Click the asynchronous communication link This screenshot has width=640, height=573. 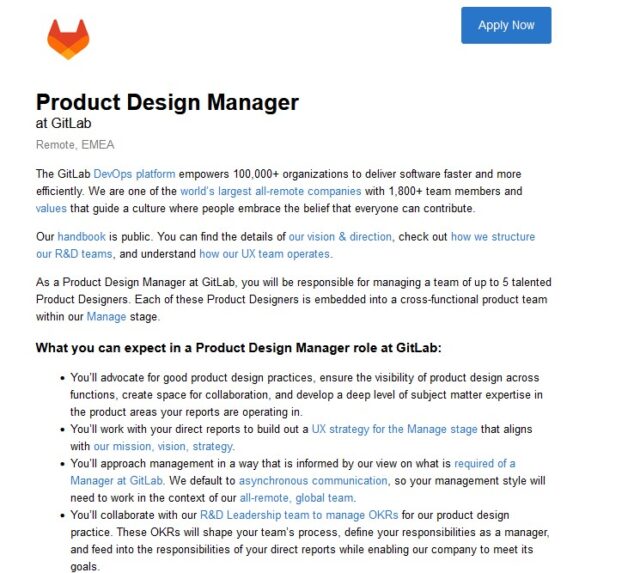(313, 481)
